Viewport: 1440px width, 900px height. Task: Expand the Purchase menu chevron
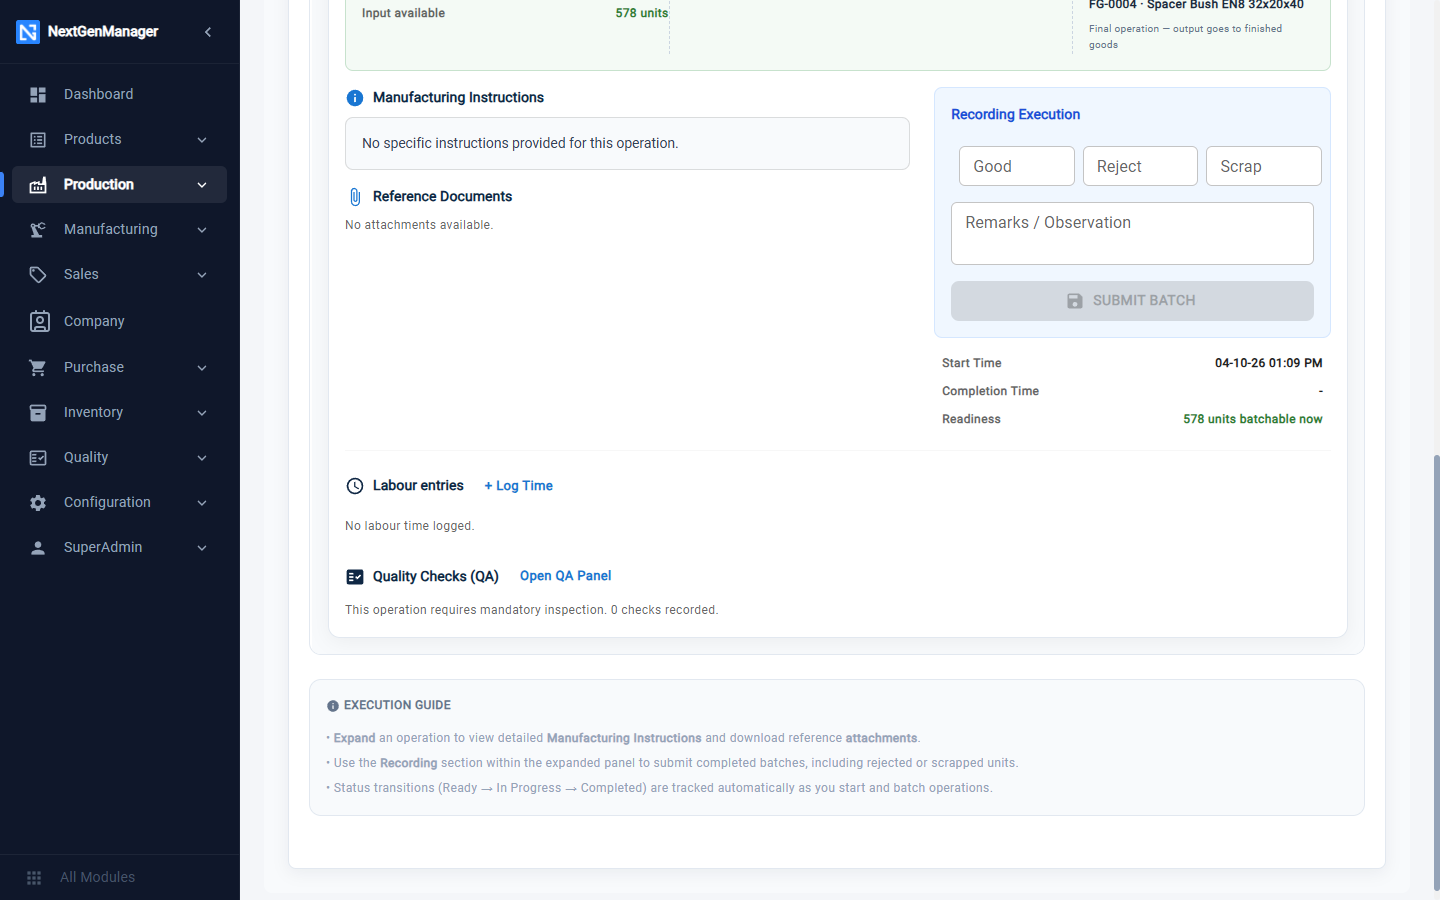202,368
